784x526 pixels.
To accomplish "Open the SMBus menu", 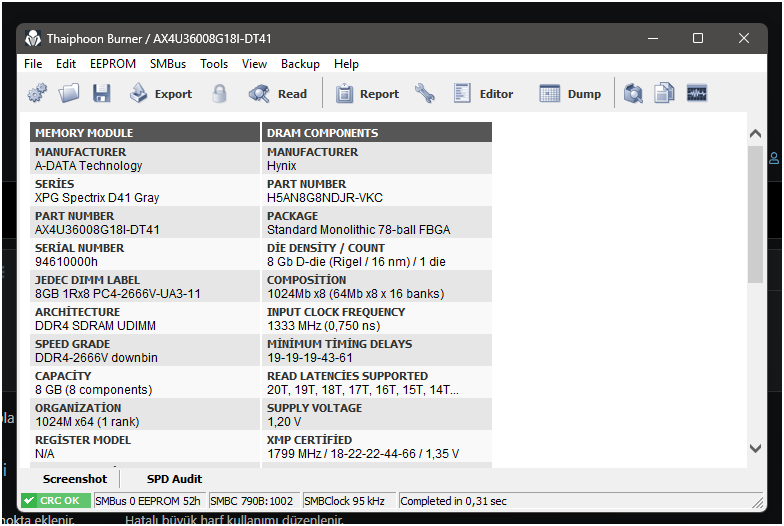I will click(x=168, y=64).
